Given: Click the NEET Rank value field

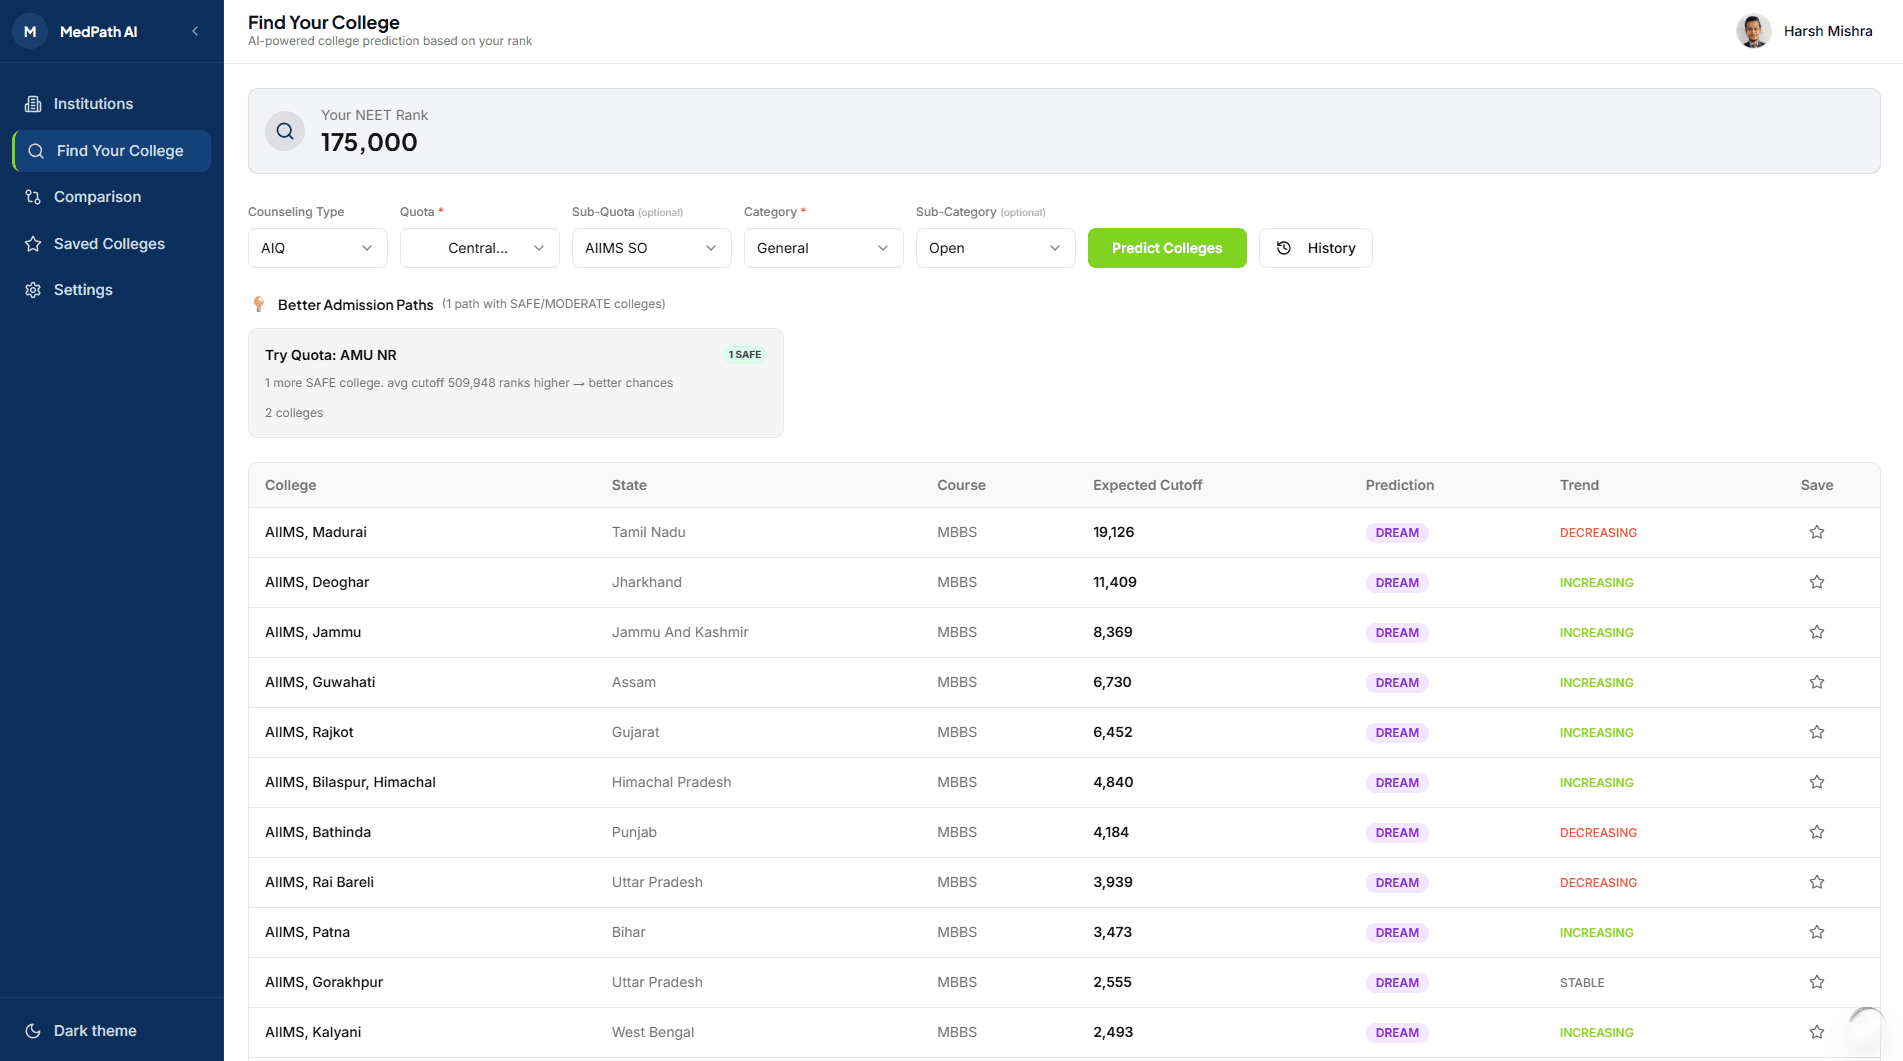Looking at the screenshot, I should point(369,143).
